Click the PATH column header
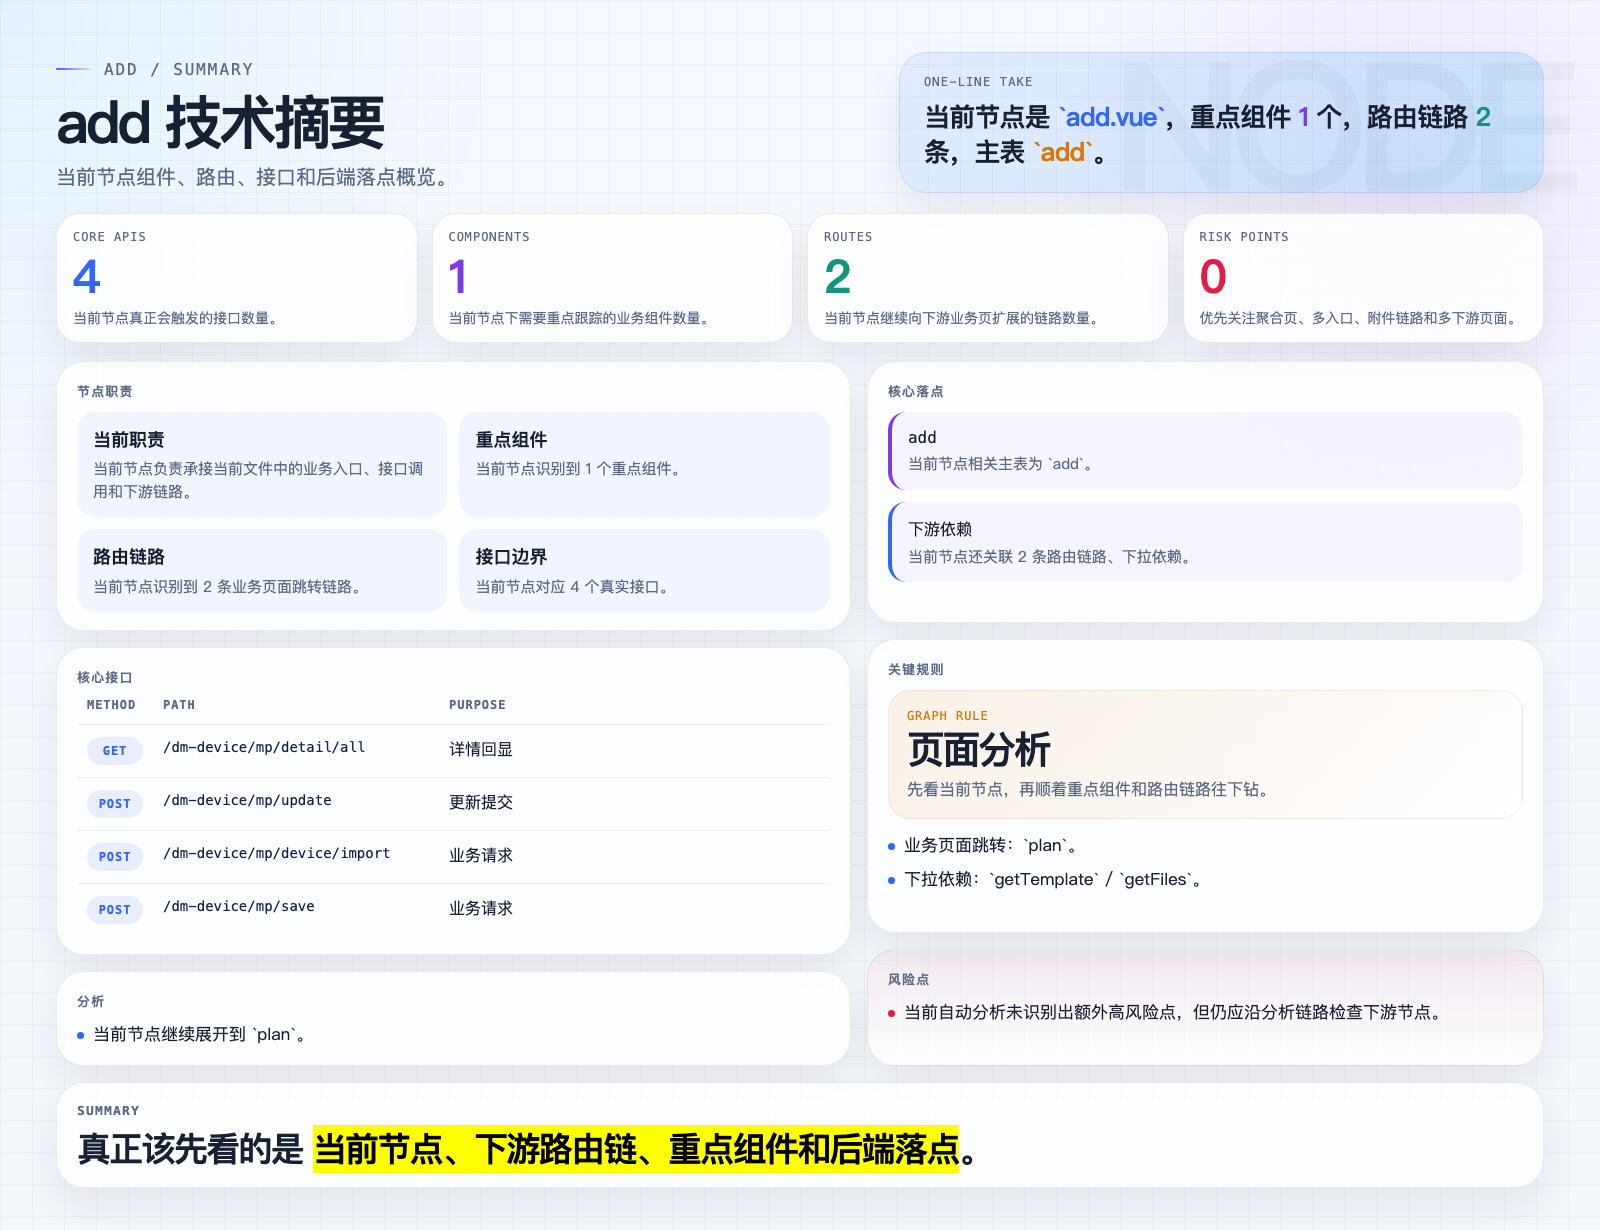Viewport: 1600px width, 1230px height. click(179, 705)
